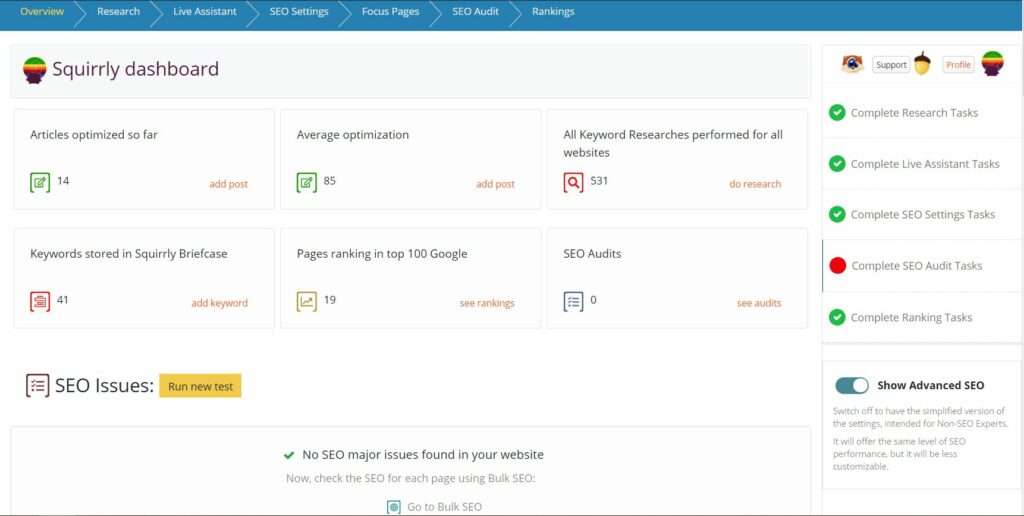Toggle the Show Advanced SEO switch
Viewport: 1024px width, 516px height.
coord(852,385)
